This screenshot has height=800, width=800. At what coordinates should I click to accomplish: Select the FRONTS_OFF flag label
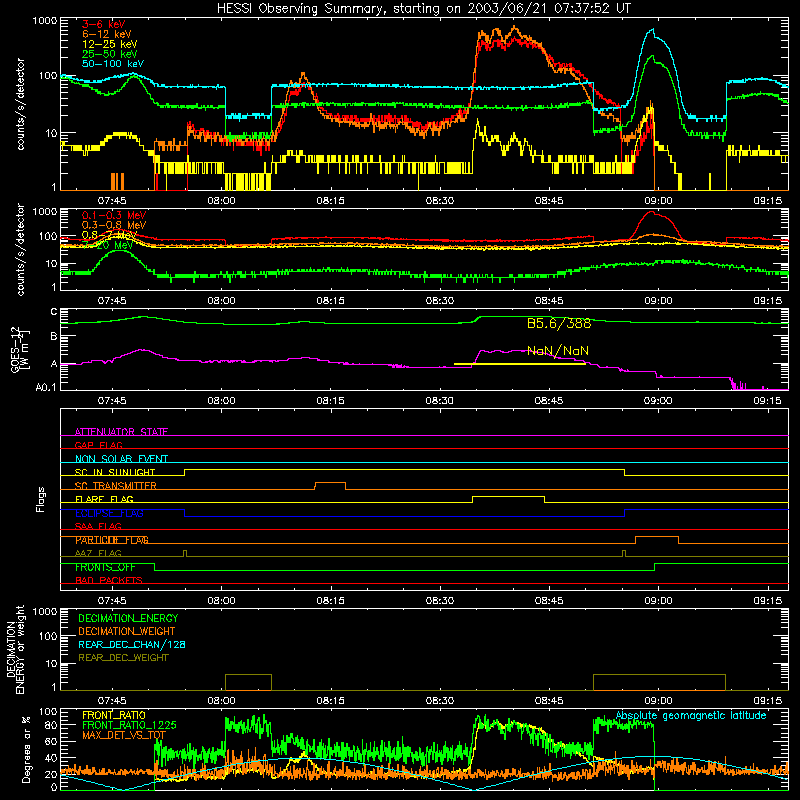(x=105, y=567)
